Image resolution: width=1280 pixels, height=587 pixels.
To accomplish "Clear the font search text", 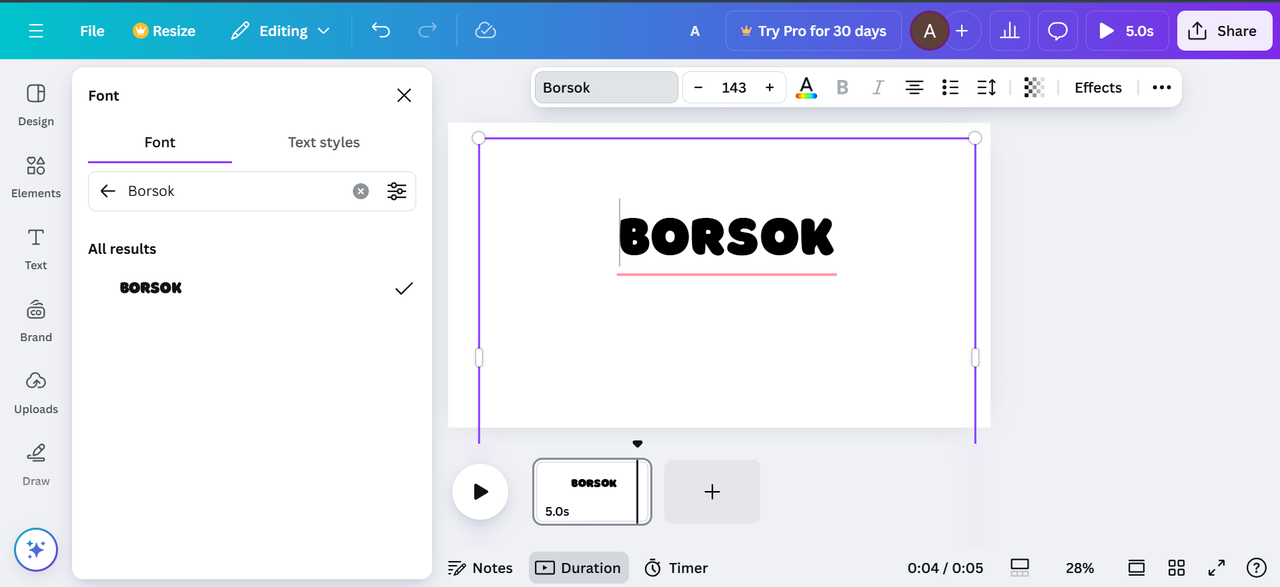I will [x=361, y=191].
